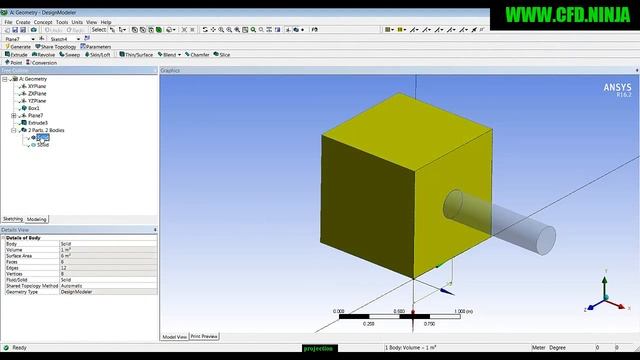Click the image capture camera icon
The image size is (640, 360).
pyautogui.click(x=33, y=30)
